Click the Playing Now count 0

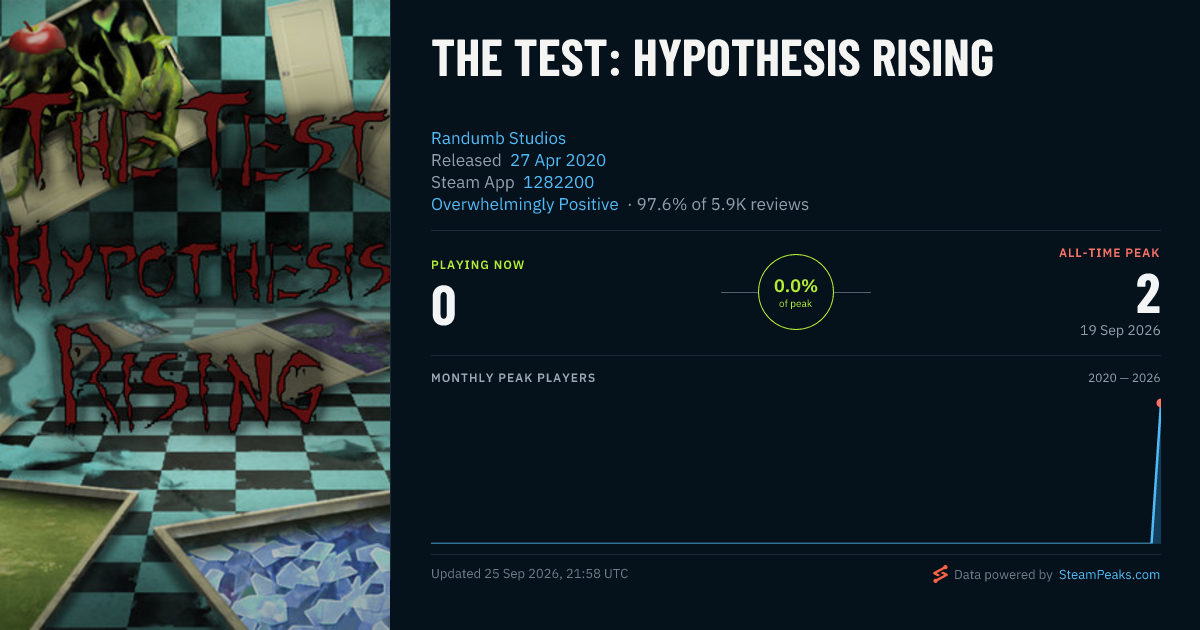coord(444,306)
